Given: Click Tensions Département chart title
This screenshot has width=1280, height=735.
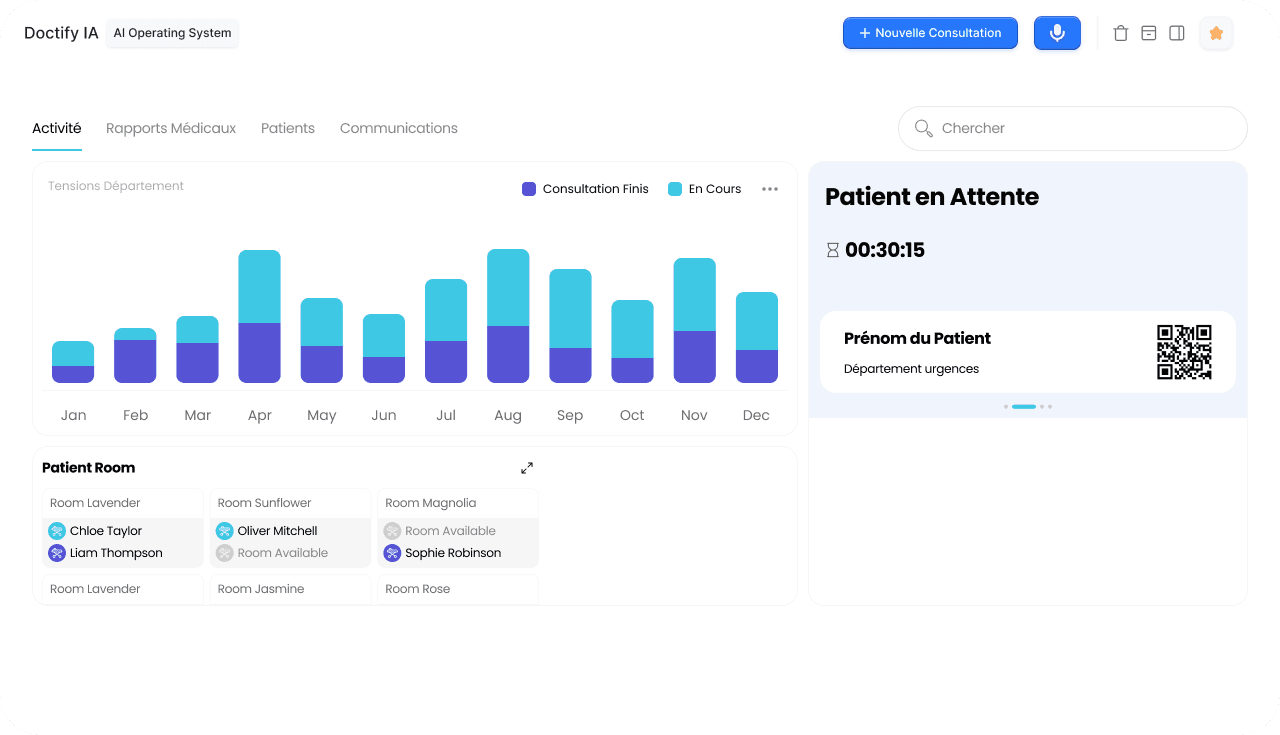Looking at the screenshot, I should tap(116, 186).
